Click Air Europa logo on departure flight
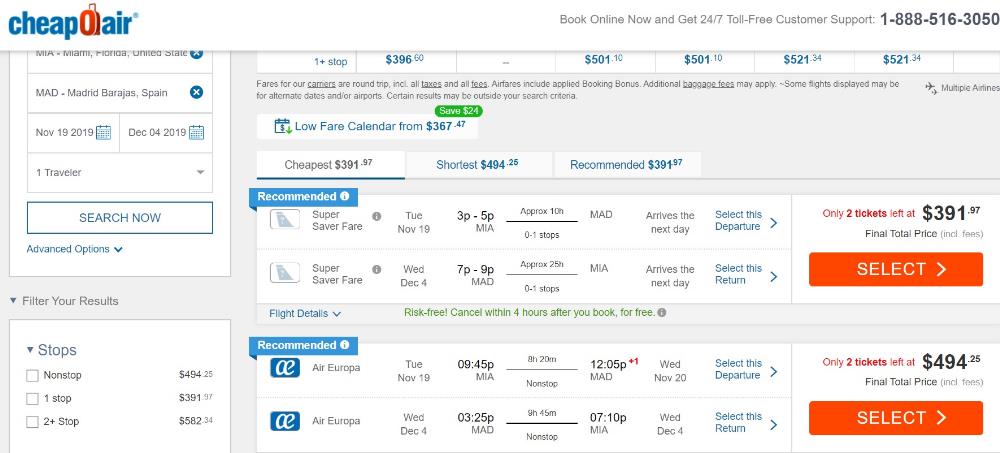The image size is (1000, 453). point(284,368)
